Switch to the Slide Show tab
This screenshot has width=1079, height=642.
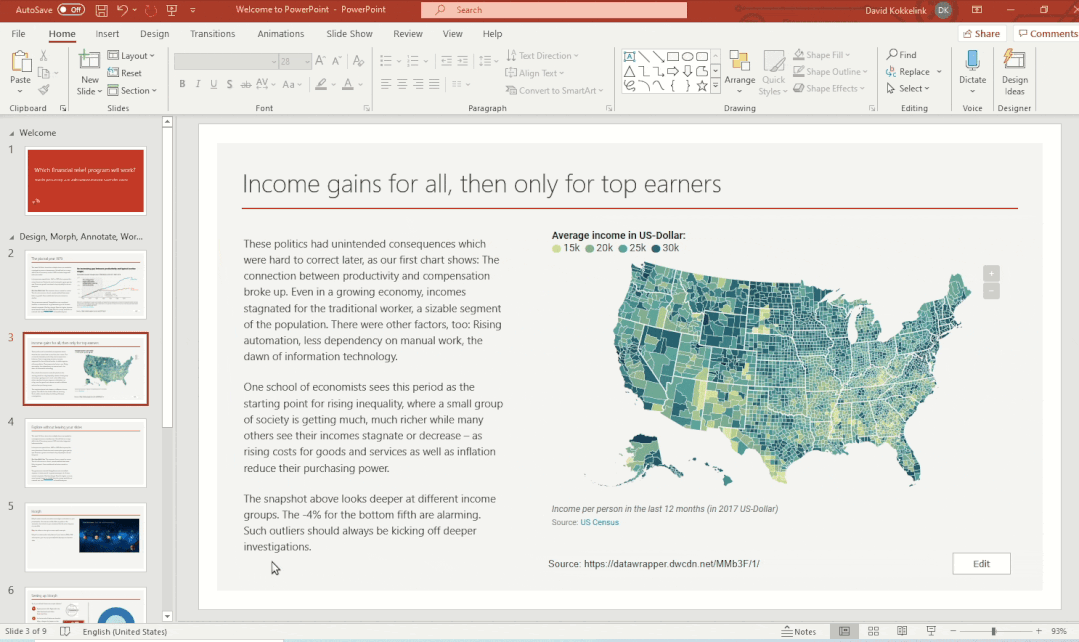click(x=350, y=33)
